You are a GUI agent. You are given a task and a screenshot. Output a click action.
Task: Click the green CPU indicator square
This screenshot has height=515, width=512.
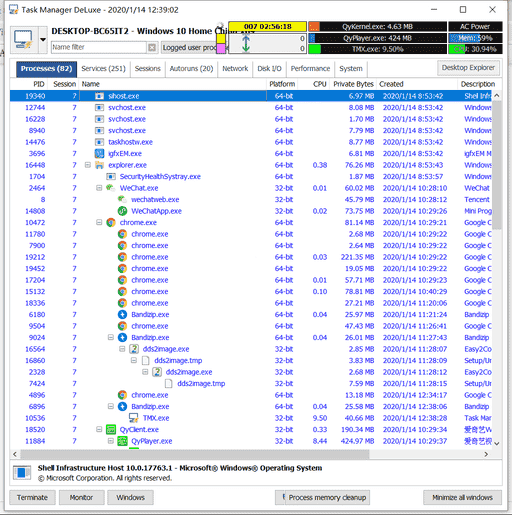point(314,49)
